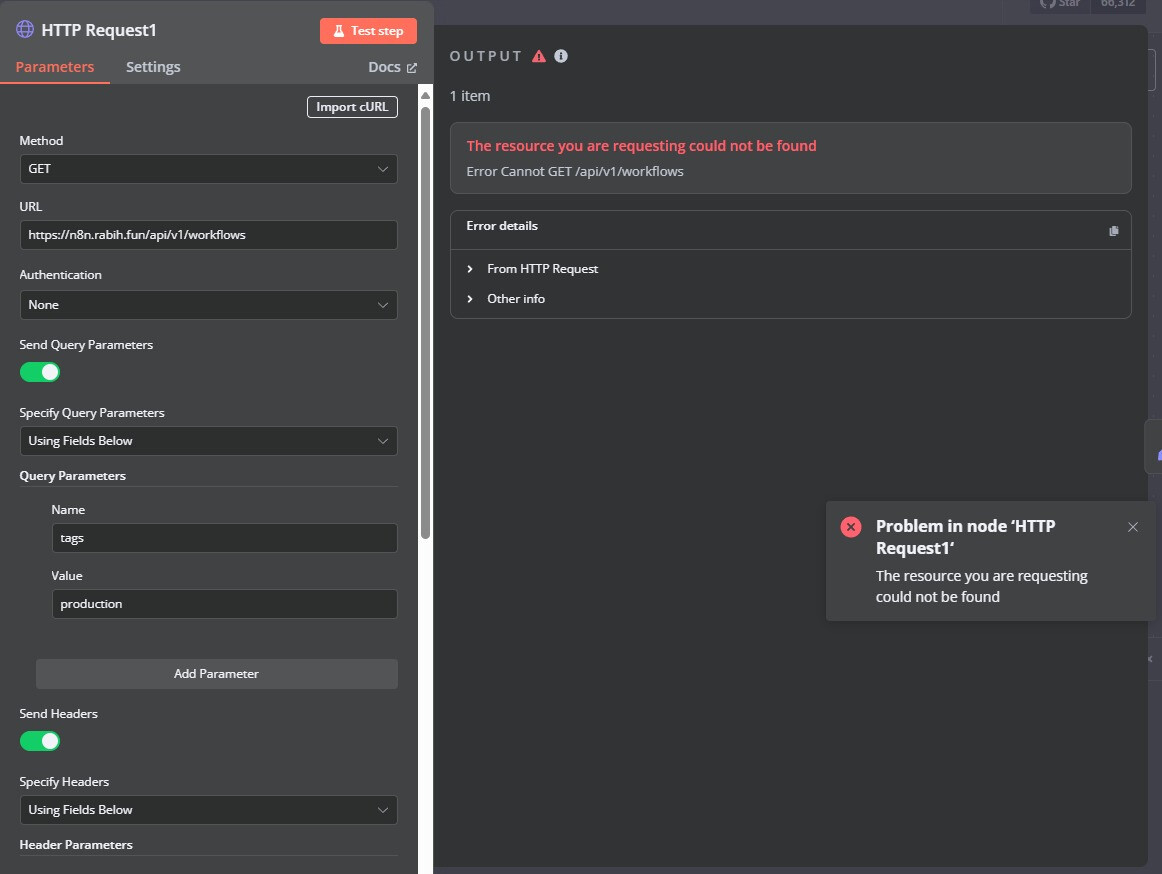This screenshot has width=1162, height=874.
Task: Open the Method dropdown showing GET
Action: tap(208, 169)
